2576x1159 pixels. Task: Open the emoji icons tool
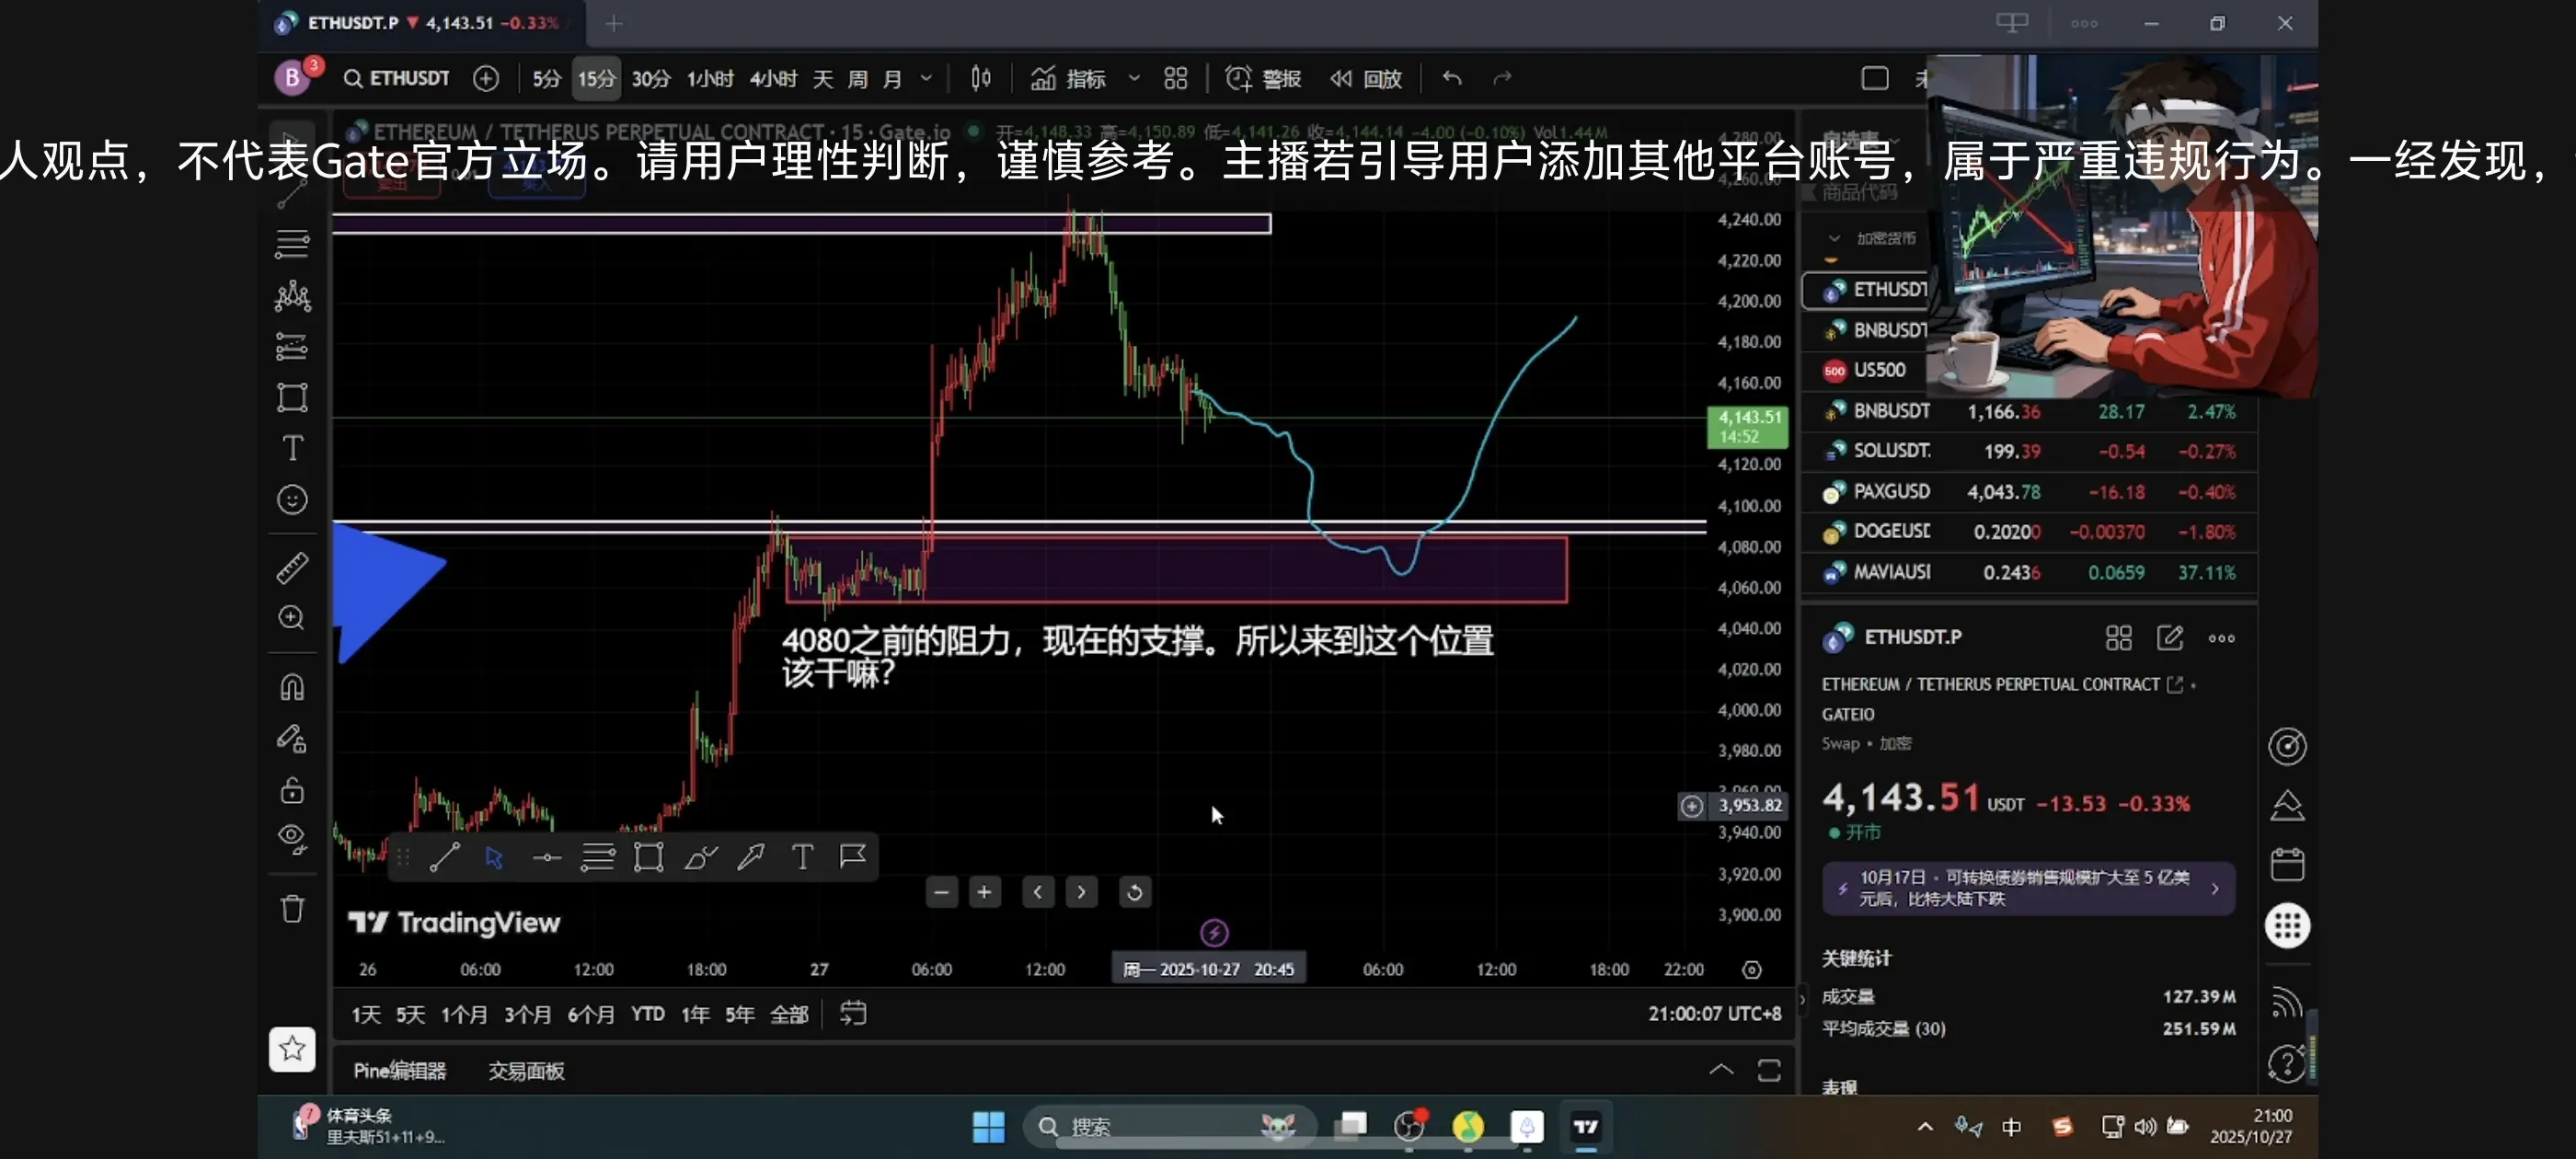coord(292,499)
